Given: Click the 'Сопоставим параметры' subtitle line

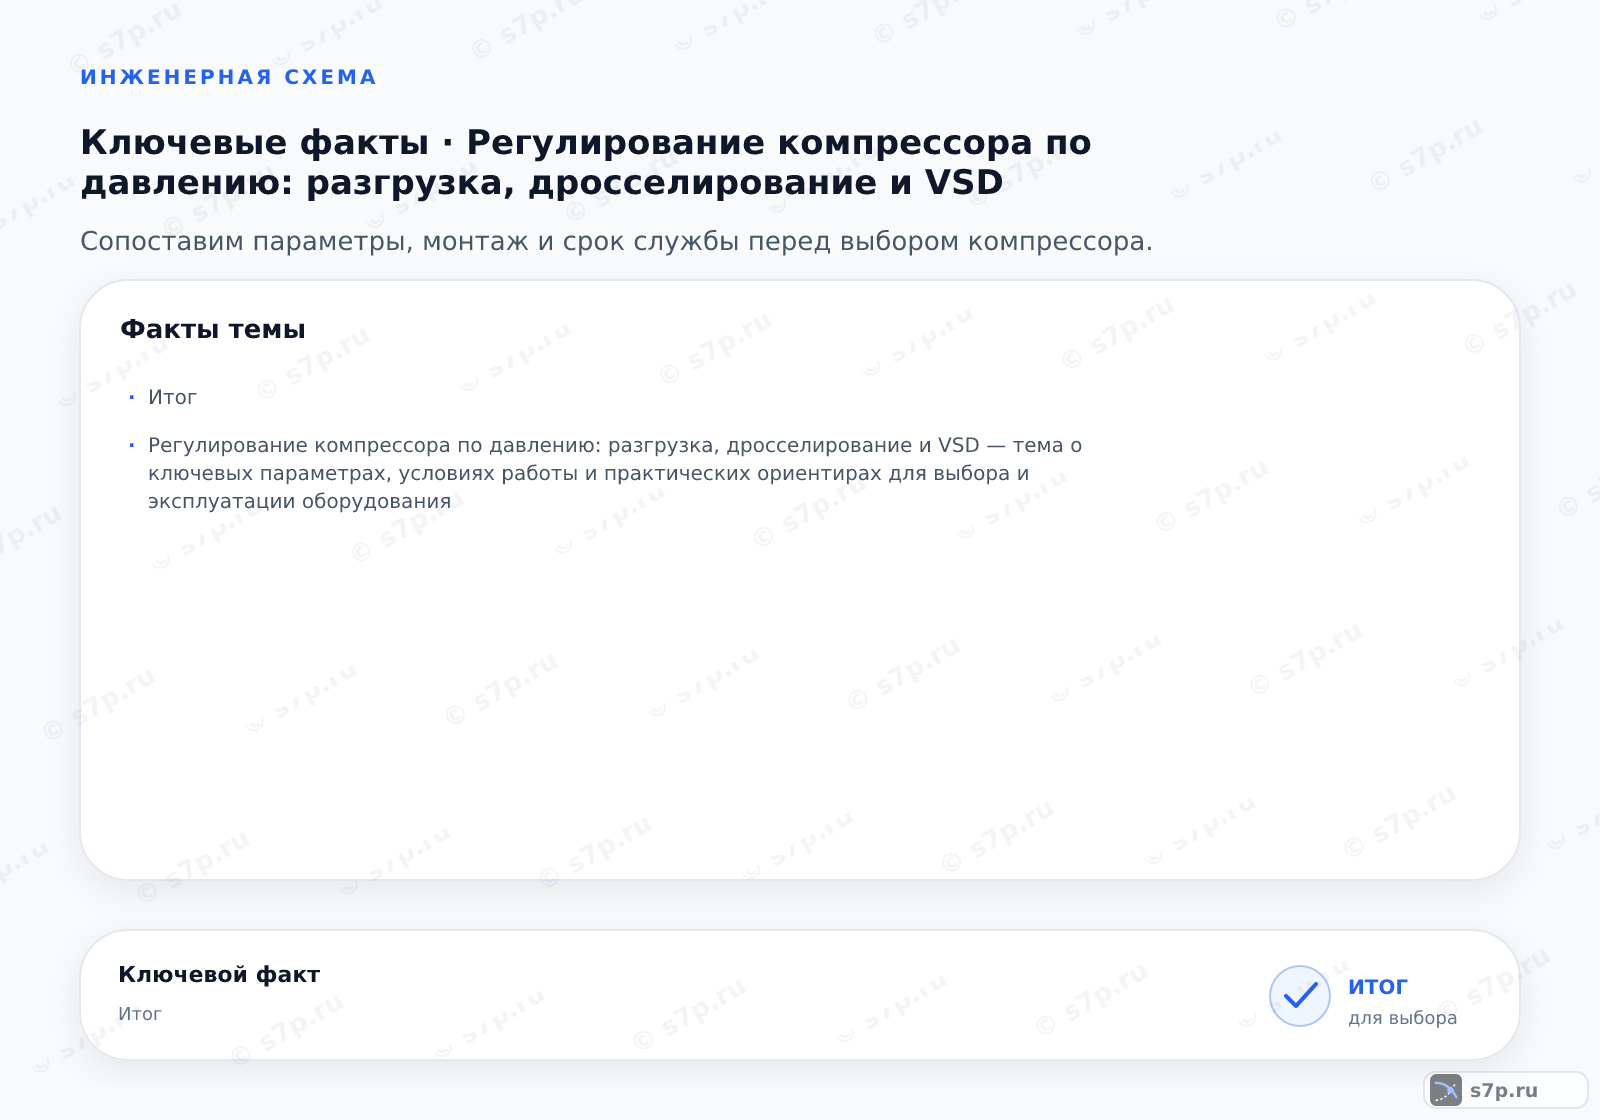Looking at the screenshot, I should (616, 241).
